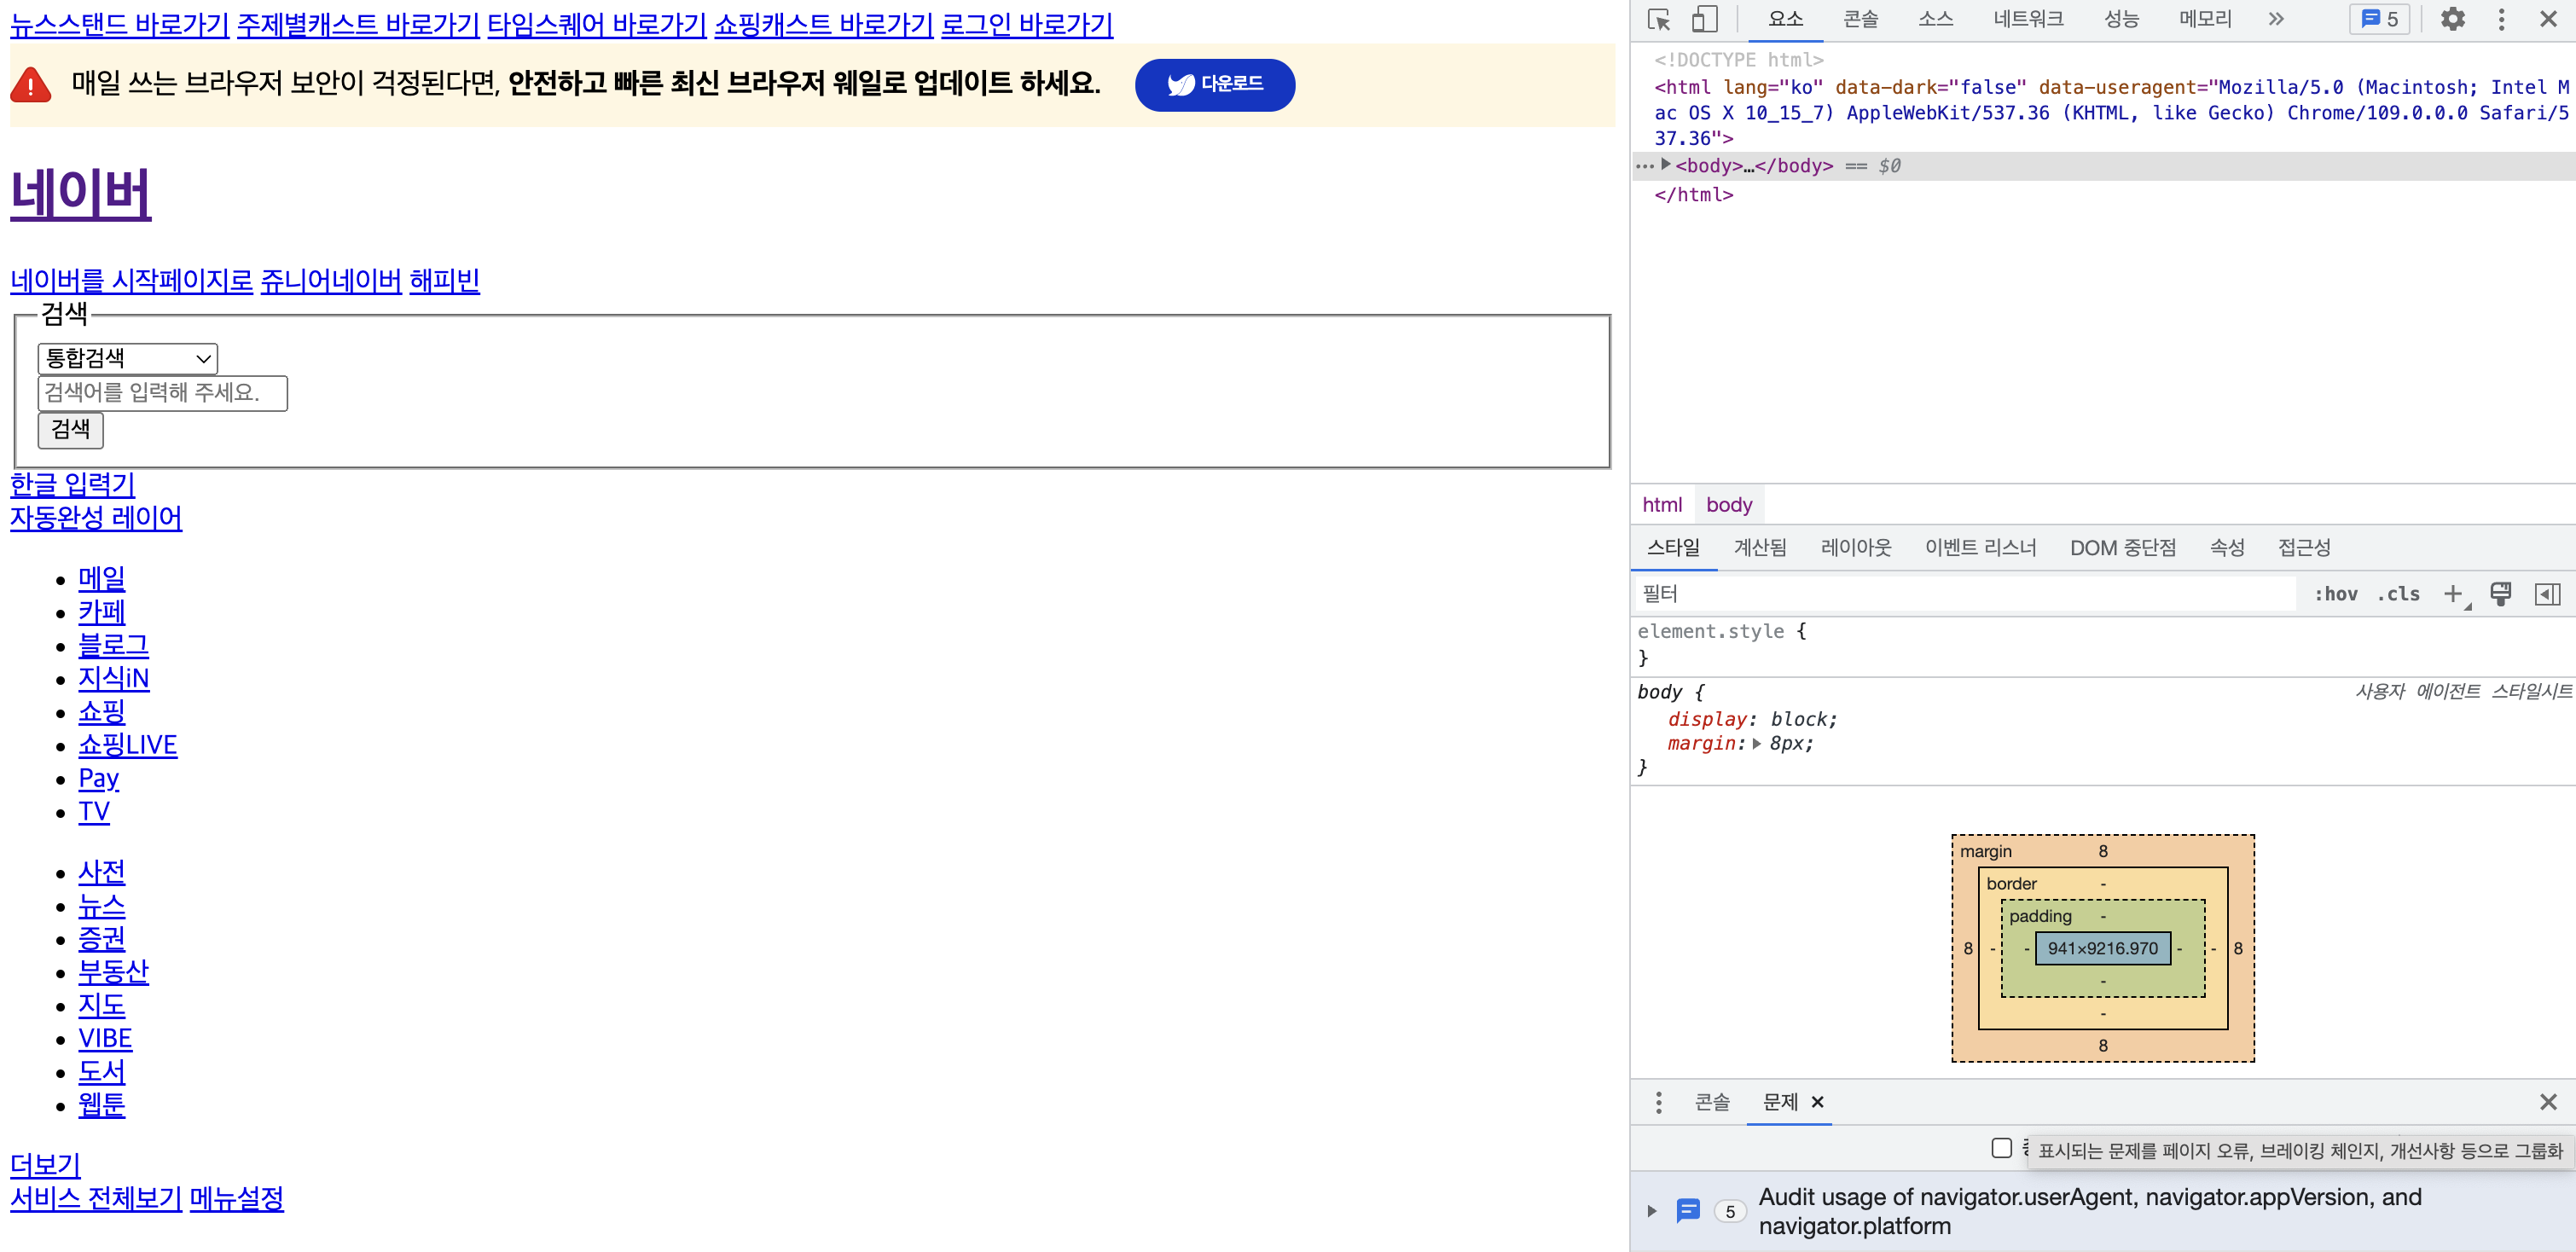The width and height of the screenshot is (2576, 1252).
Task: Open the 통합검색 dropdown
Action: pos(127,358)
